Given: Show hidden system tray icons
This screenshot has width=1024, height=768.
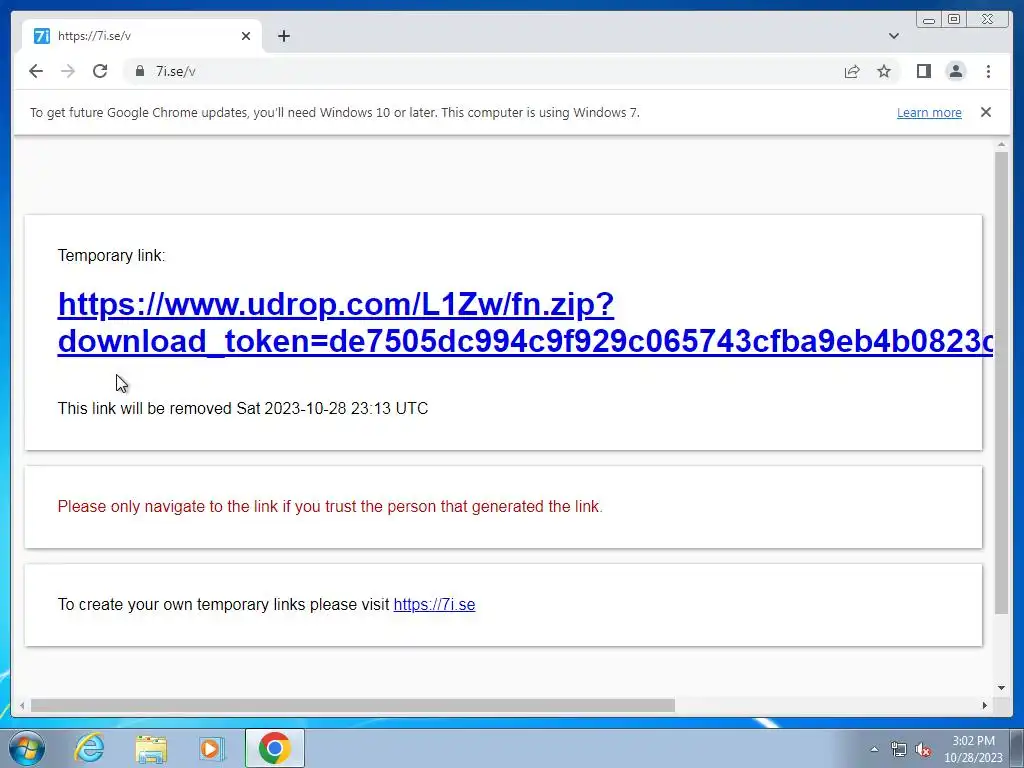Looking at the screenshot, I should tap(874, 749).
